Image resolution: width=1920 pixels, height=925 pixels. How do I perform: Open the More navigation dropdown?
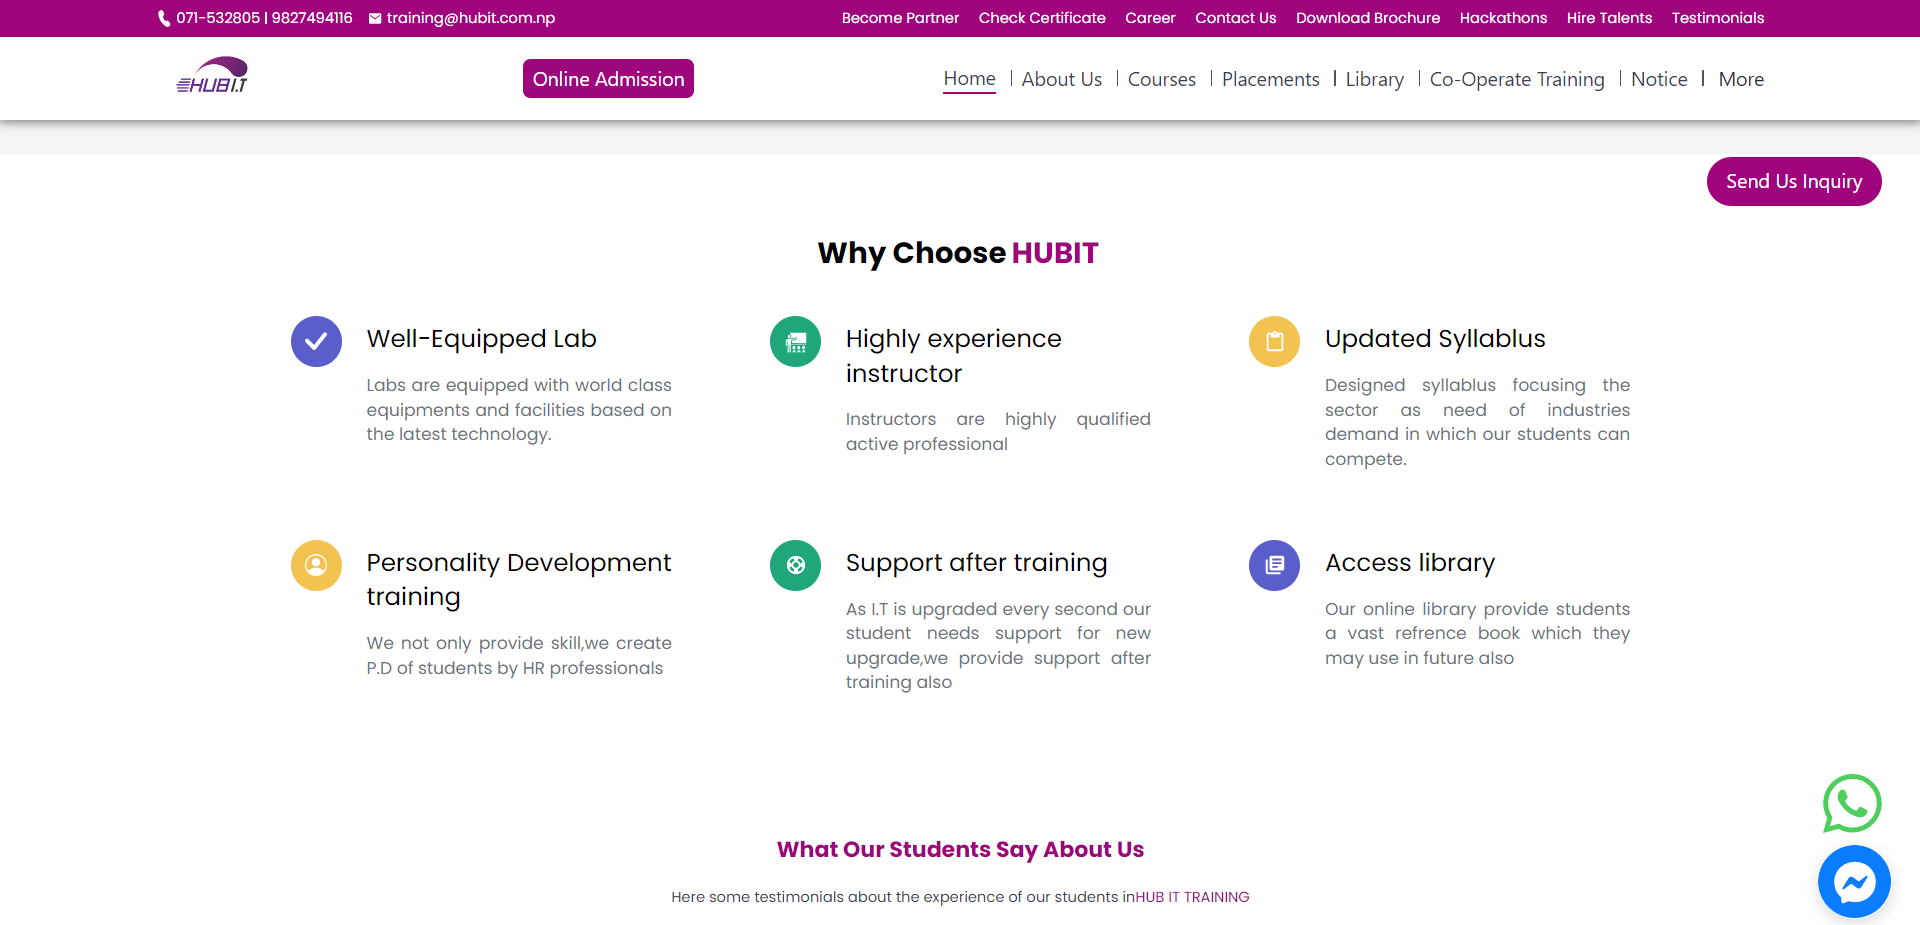1740,79
